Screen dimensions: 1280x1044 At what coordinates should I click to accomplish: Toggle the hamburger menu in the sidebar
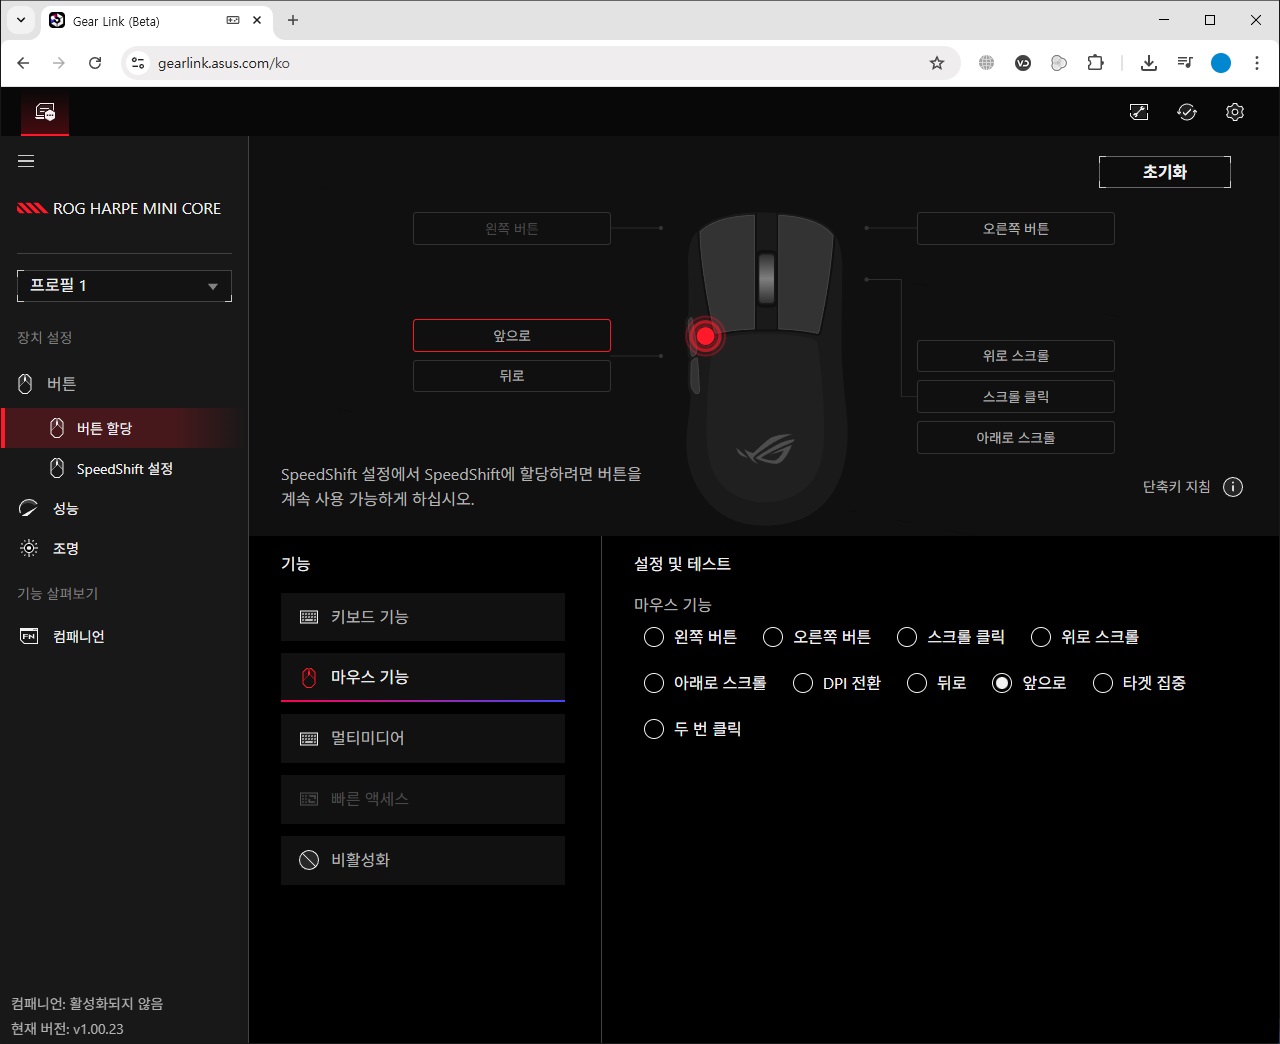26,161
